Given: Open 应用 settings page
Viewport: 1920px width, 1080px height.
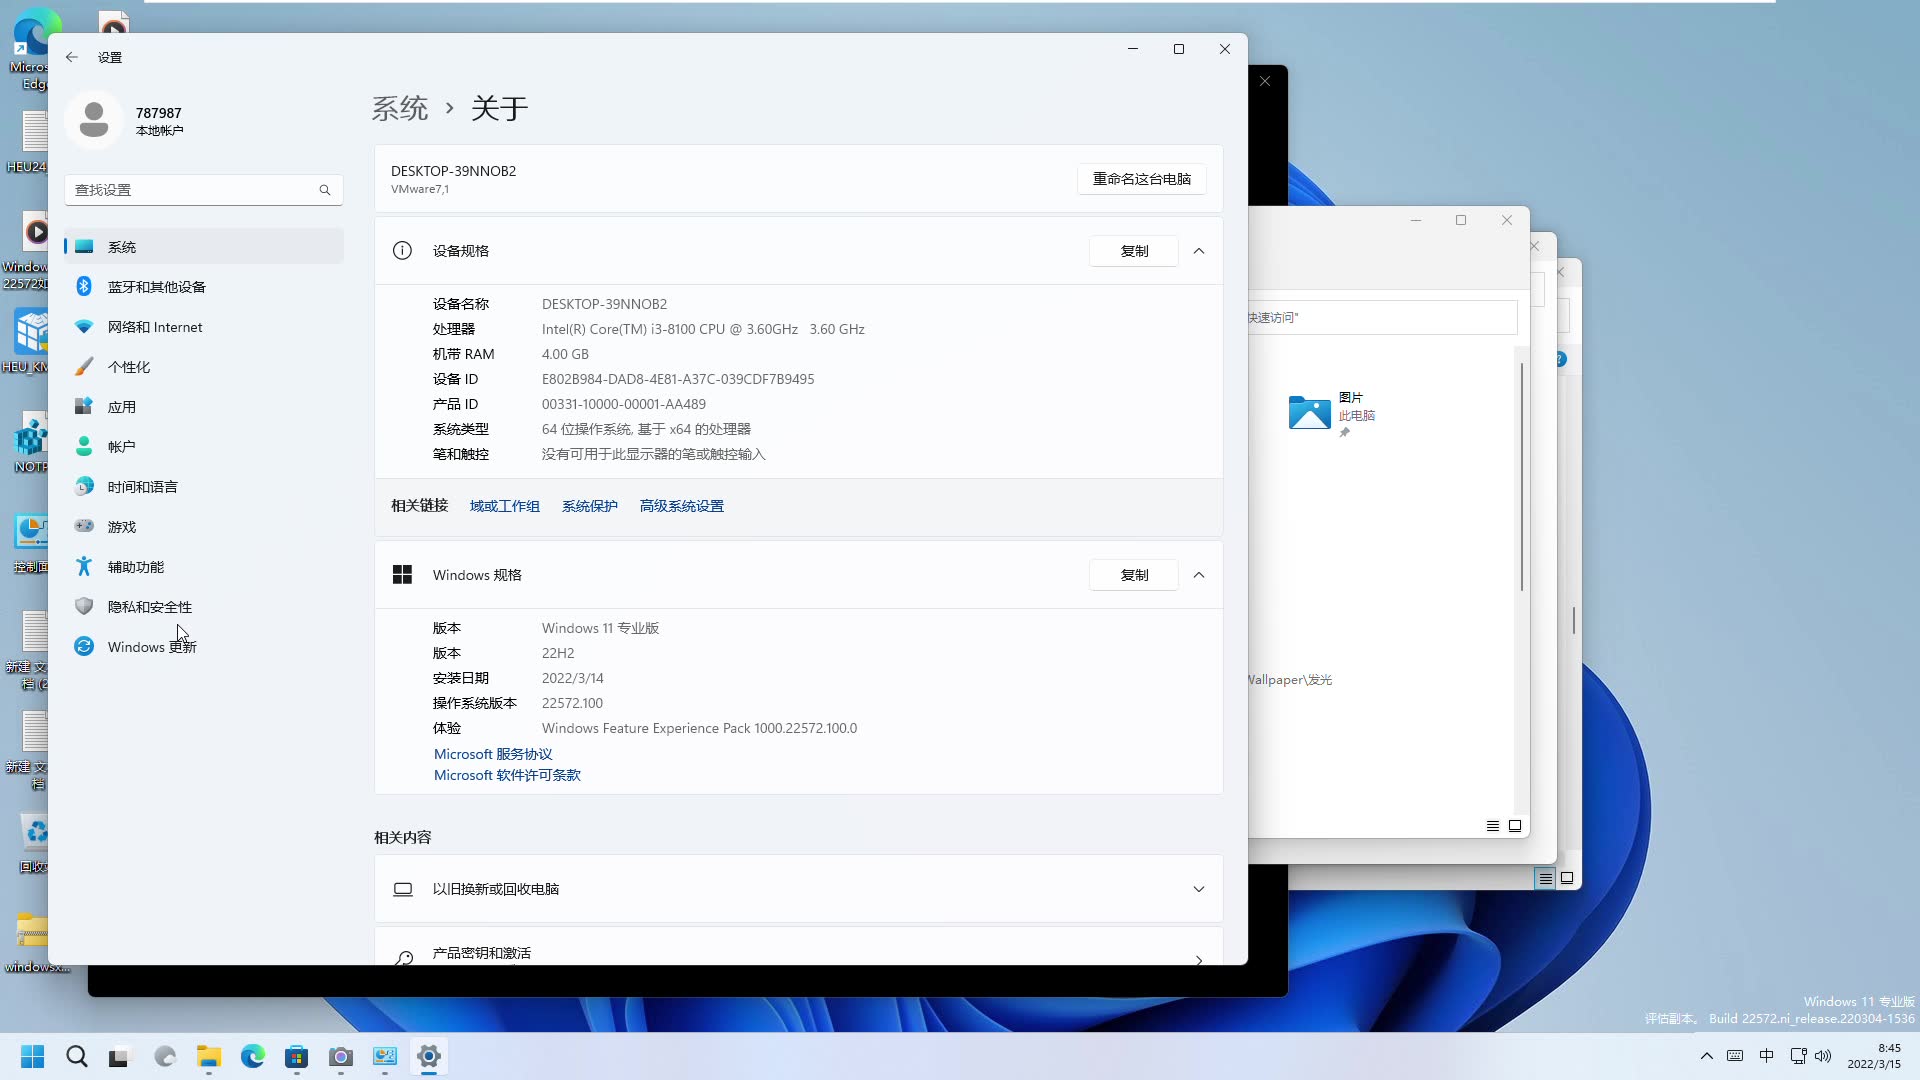Looking at the screenshot, I should (x=204, y=407).
